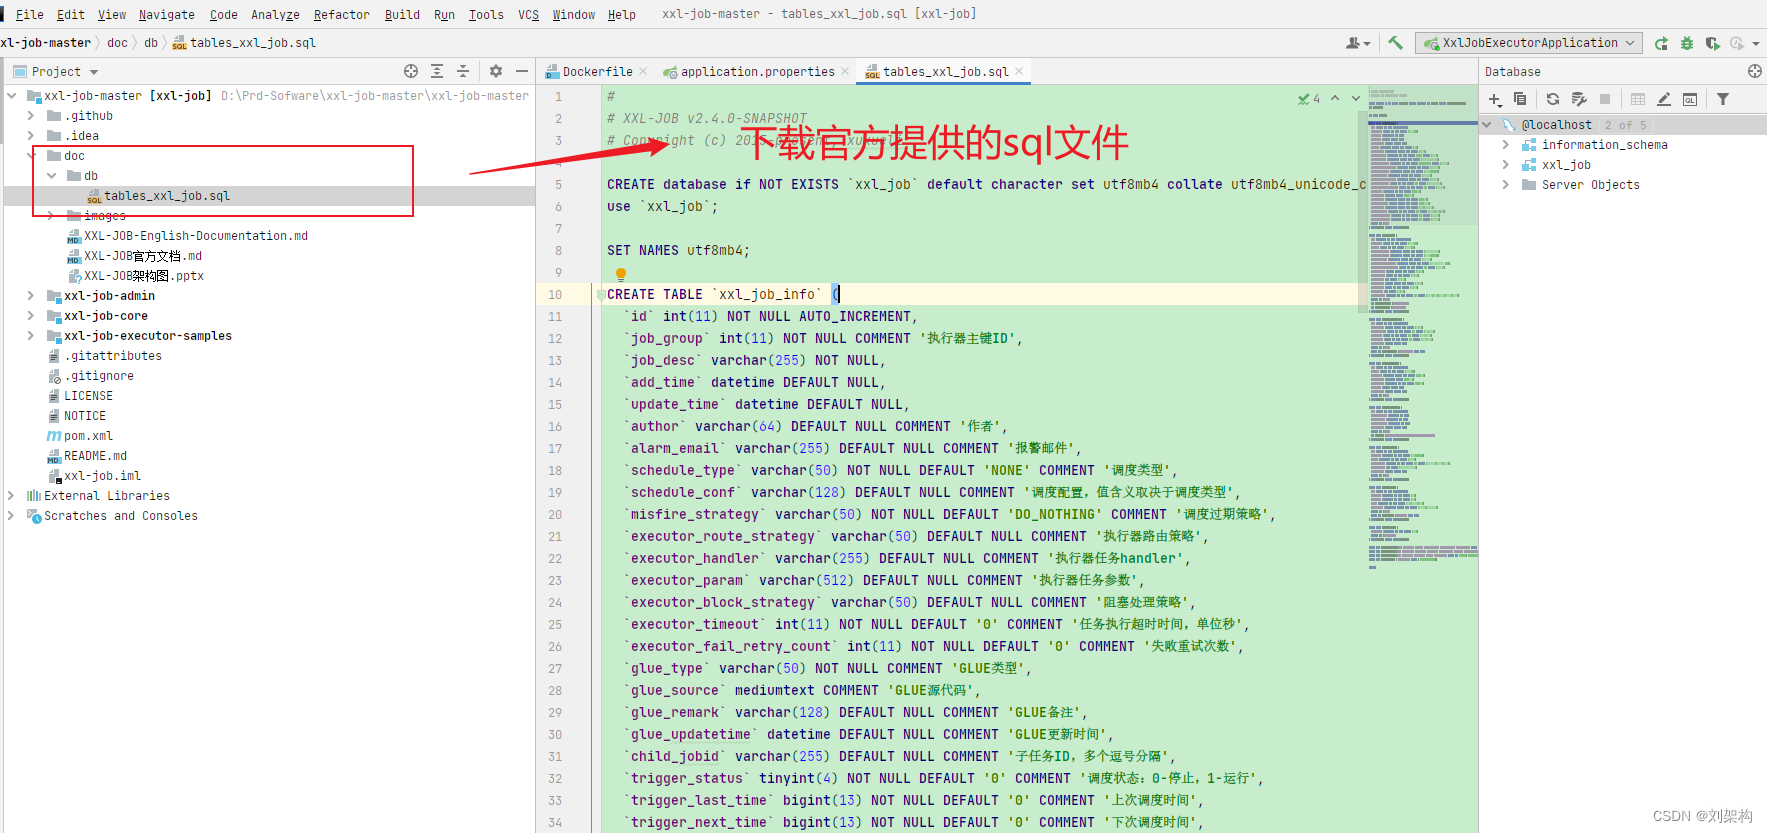The height and width of the screenshot is (833, 1767).
Task: Collapse all in Project tree
Action: coord(463,71)
